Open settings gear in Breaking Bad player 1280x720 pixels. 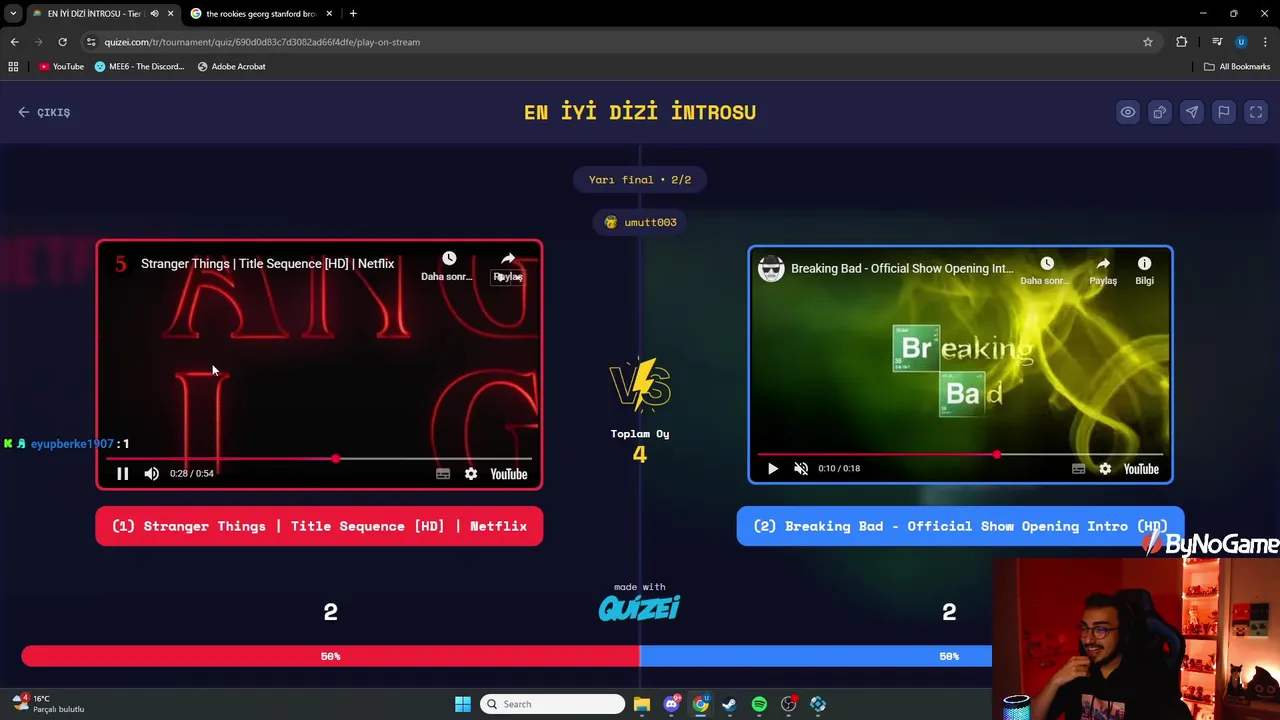tap(1105, 468)
